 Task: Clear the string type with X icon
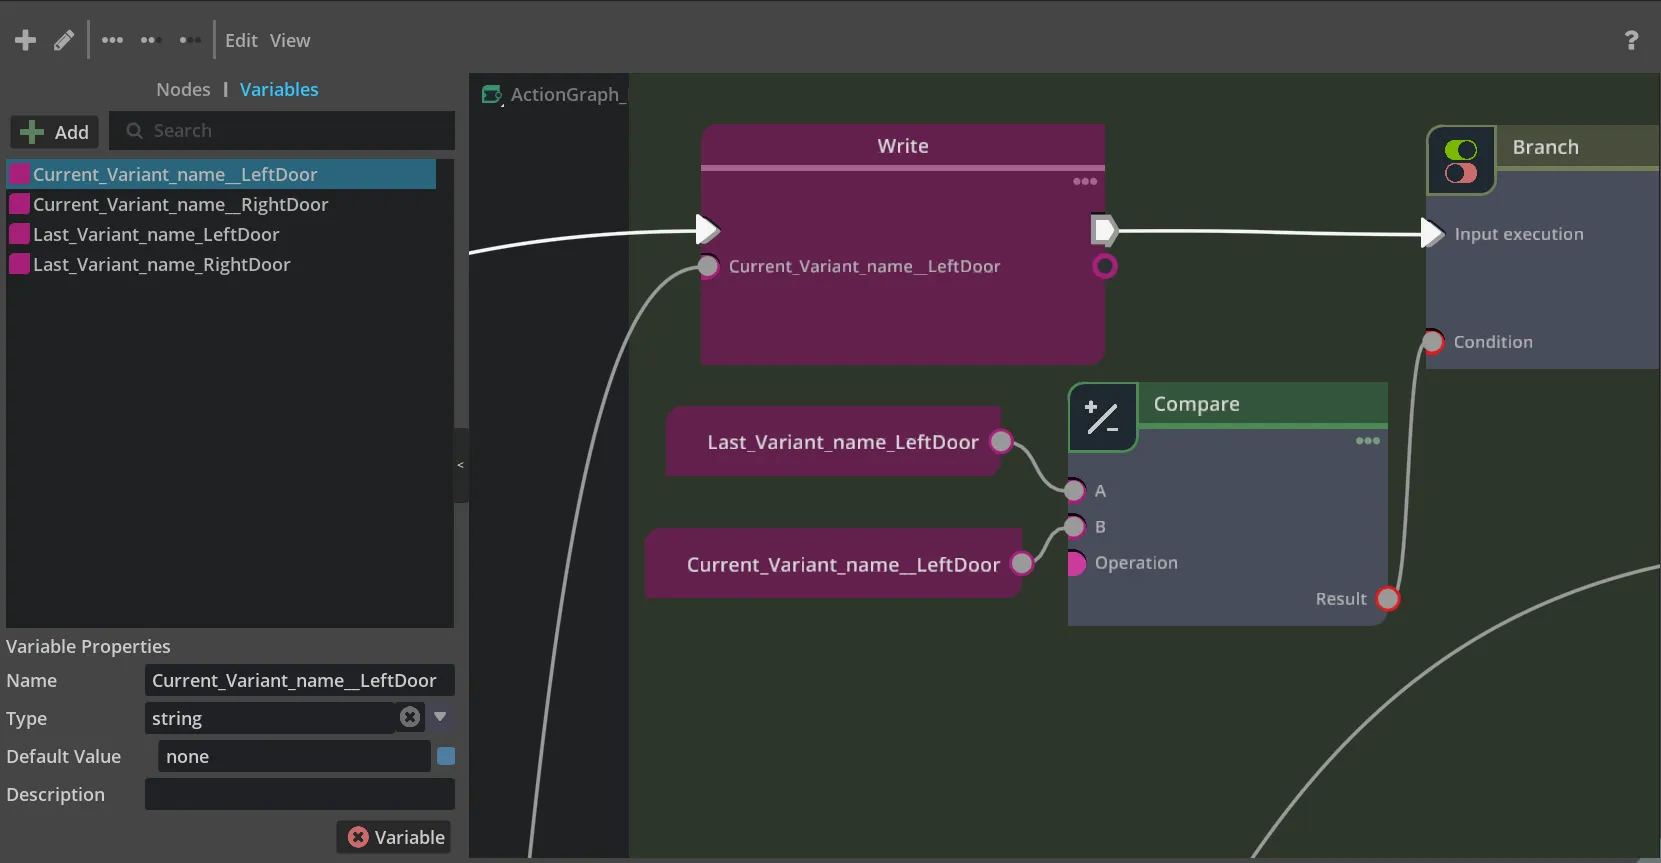point(409,717)
